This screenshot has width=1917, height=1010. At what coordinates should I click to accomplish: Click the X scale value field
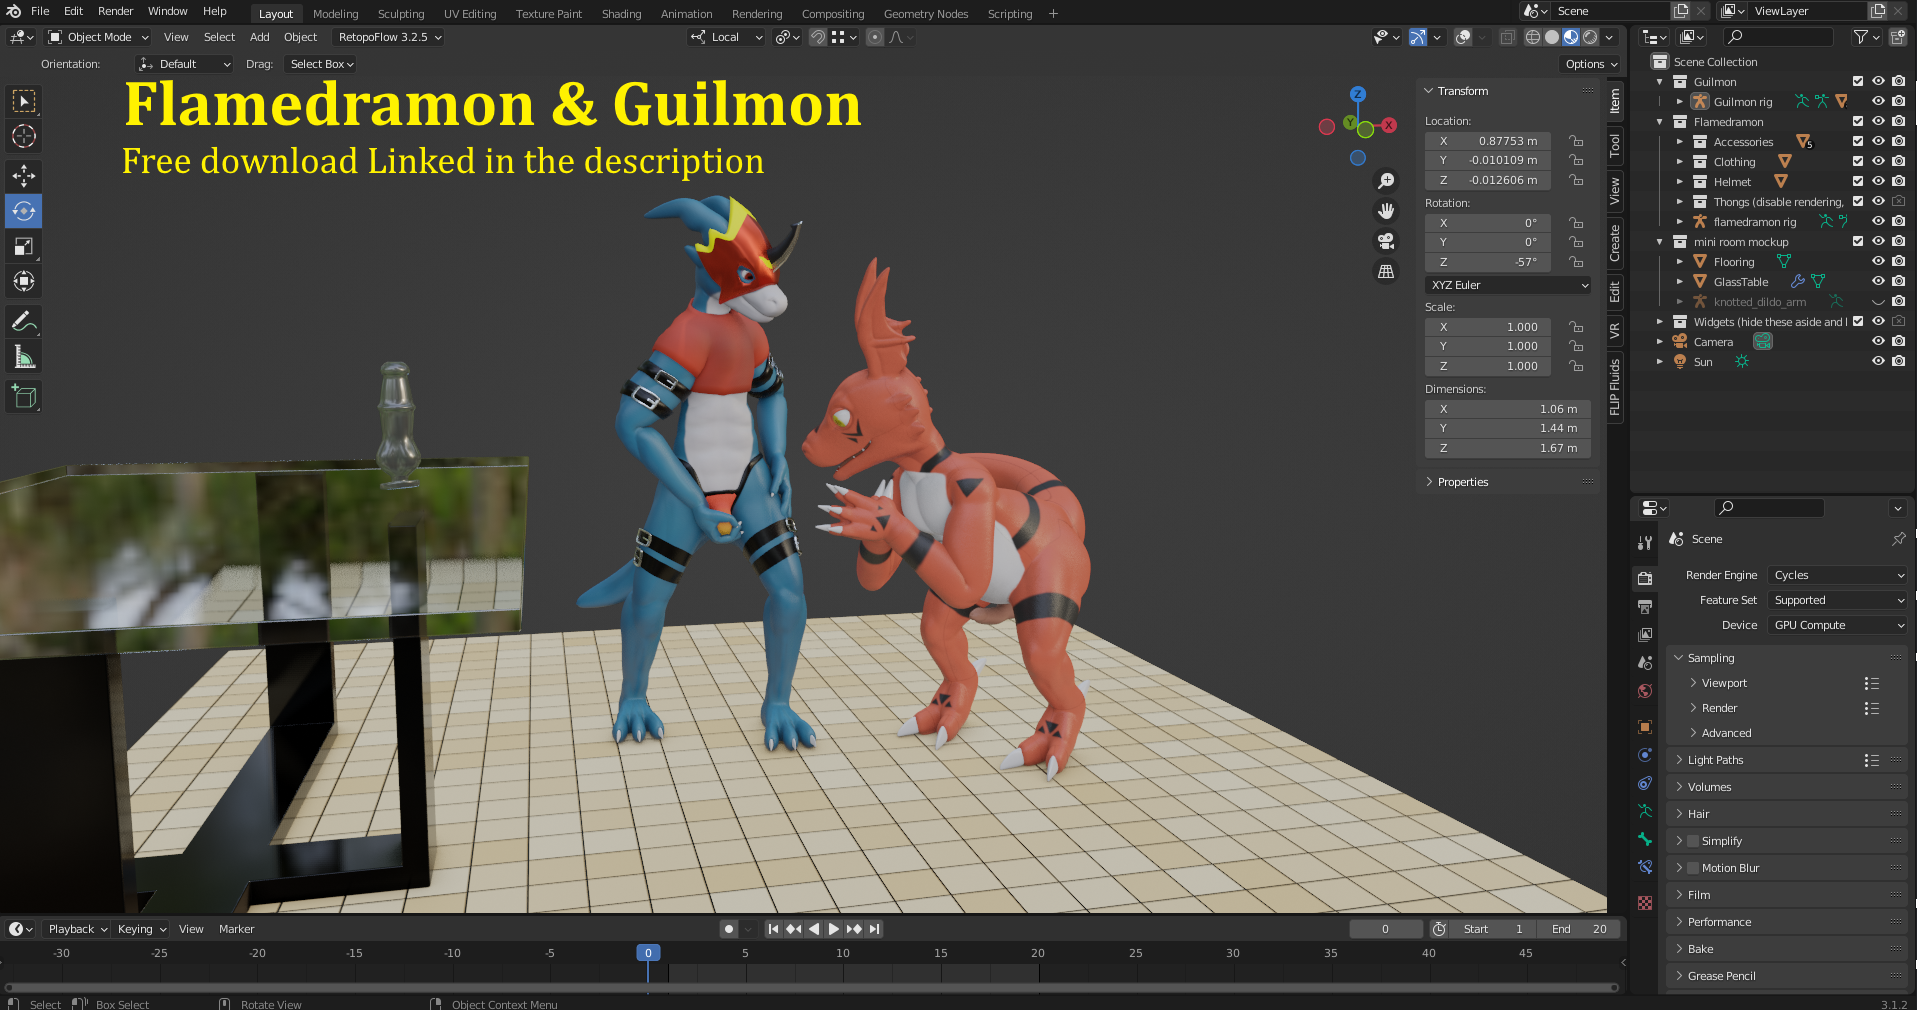click(1487, 327)
